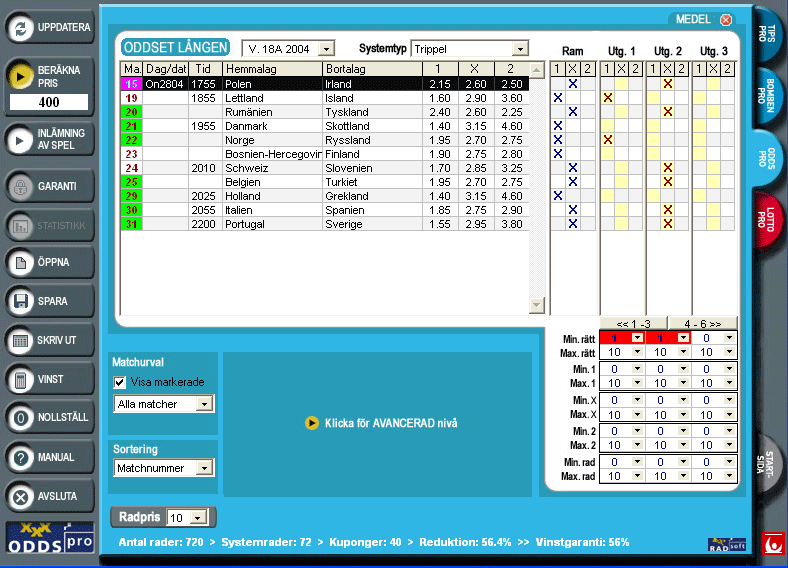Expand the Radpris dropdown
788x568 pixels.
click(x=198, y=517)
